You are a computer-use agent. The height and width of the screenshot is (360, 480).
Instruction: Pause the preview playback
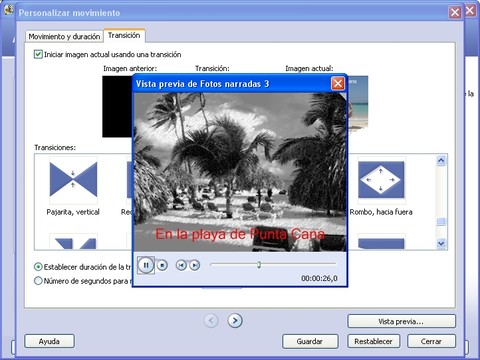146,265
